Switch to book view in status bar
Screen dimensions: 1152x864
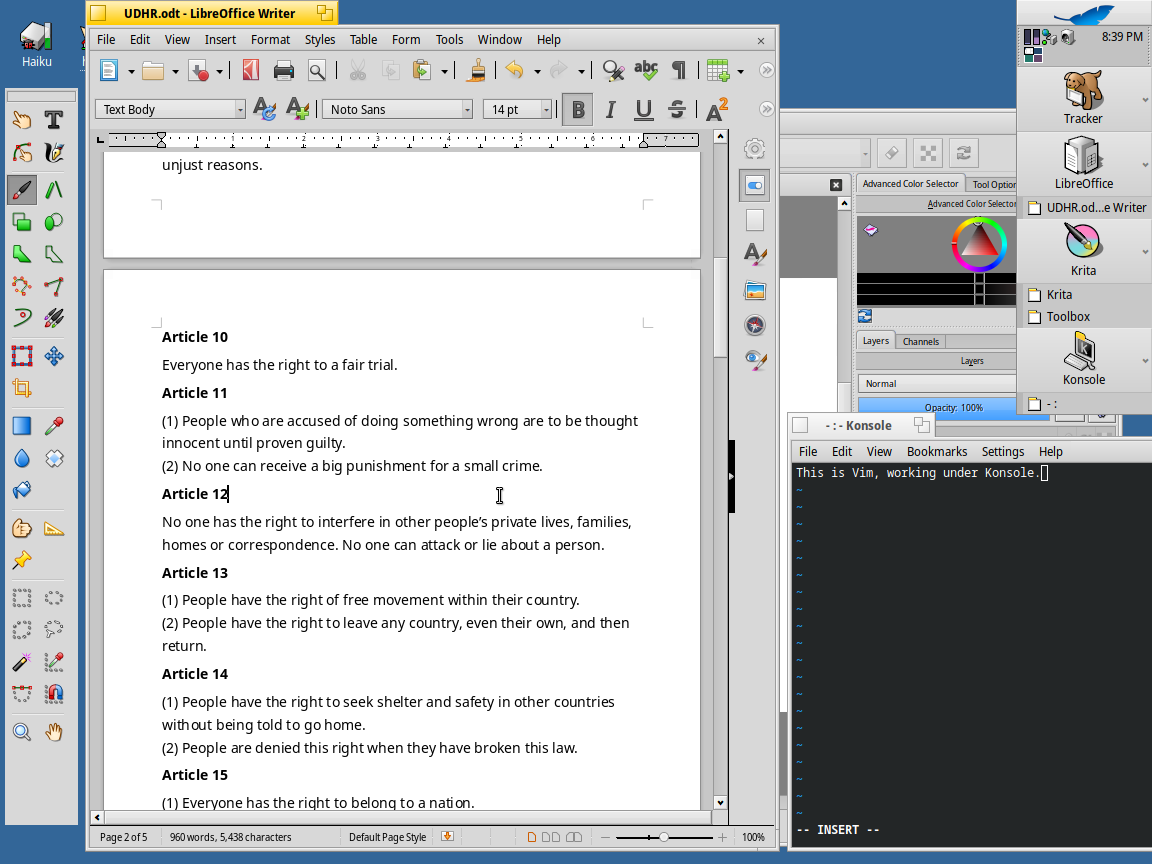575,837
